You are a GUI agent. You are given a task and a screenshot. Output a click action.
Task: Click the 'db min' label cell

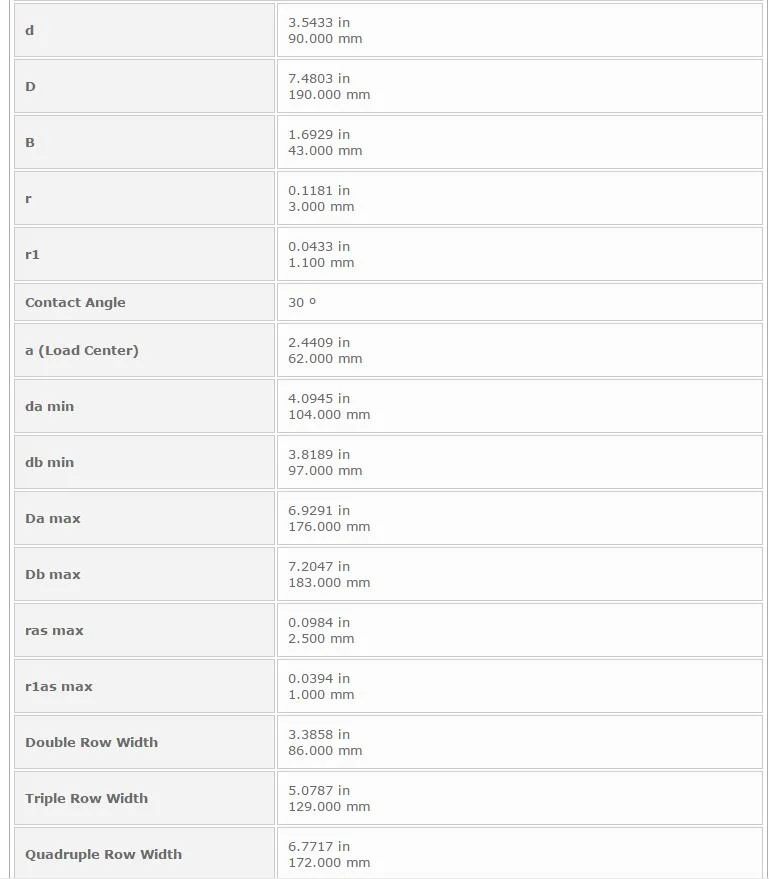(x=144, y=462)
